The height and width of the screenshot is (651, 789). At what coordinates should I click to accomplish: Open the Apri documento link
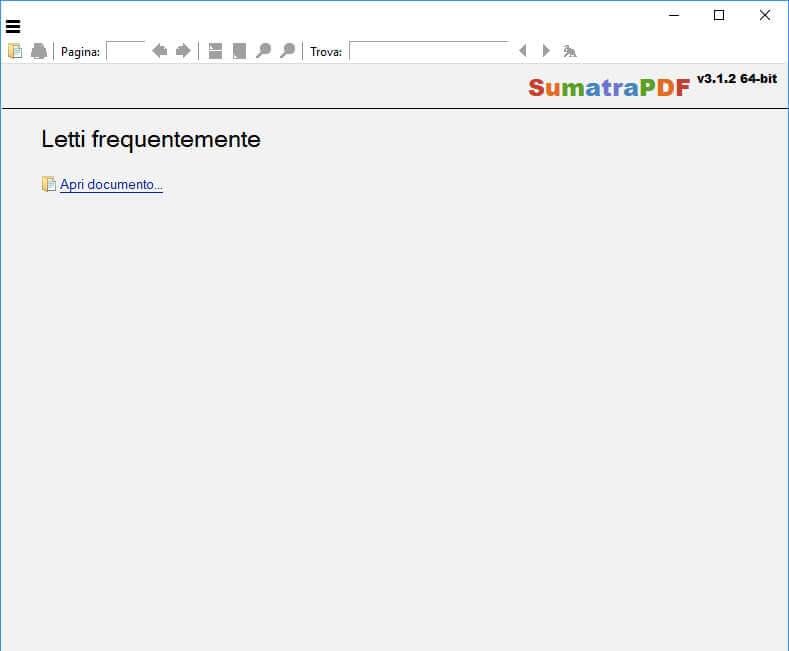pos(111,185)
